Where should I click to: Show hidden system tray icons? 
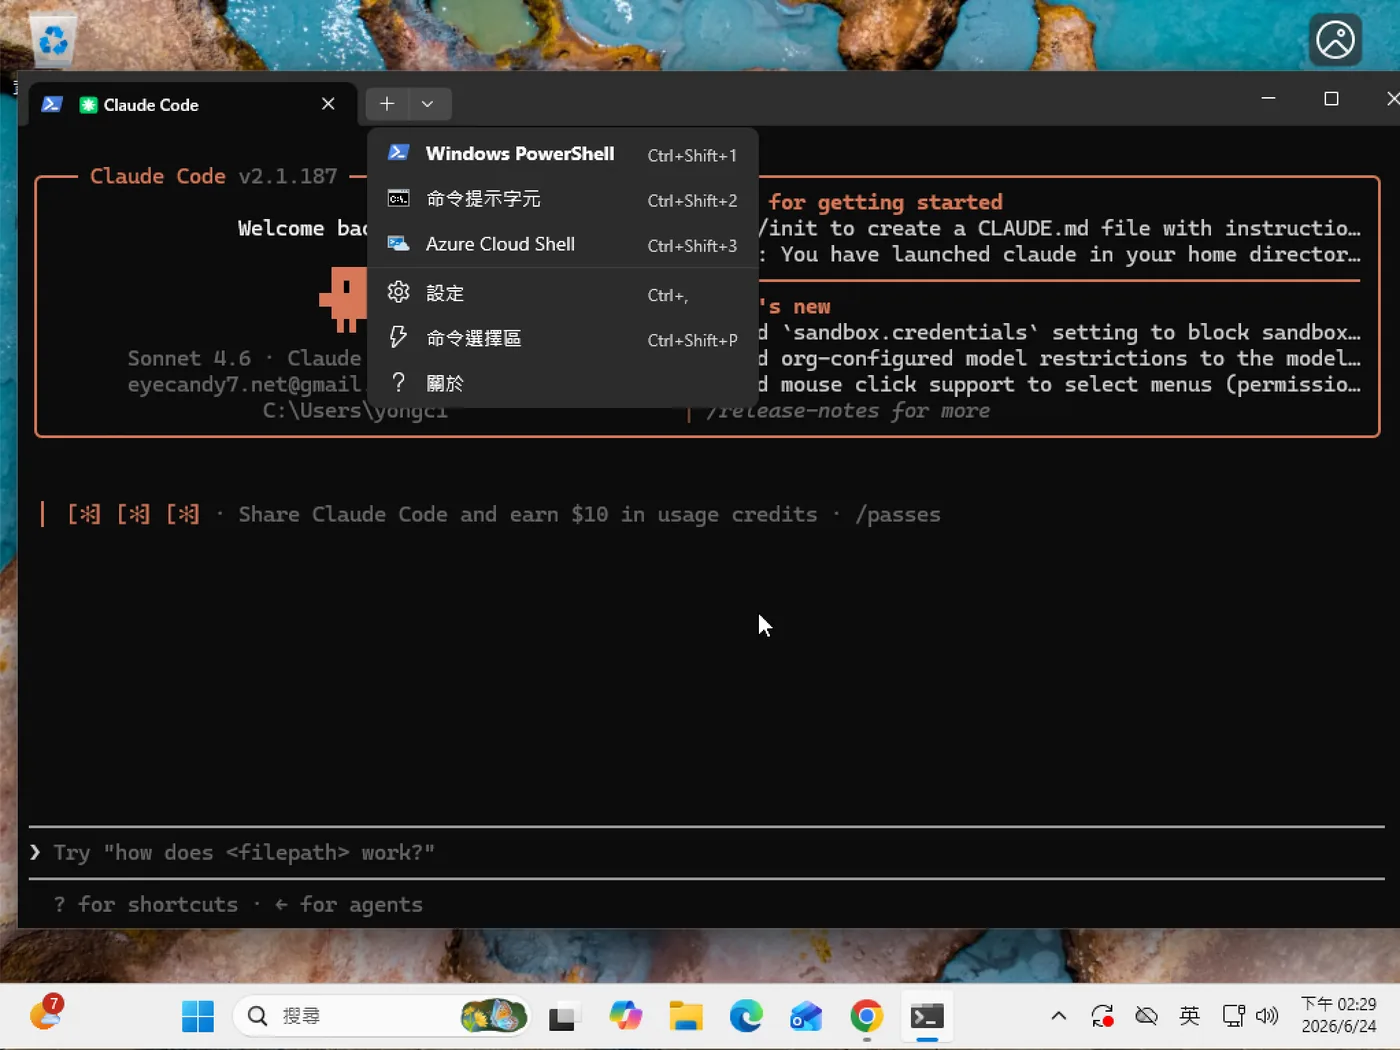[1059, 1016]
